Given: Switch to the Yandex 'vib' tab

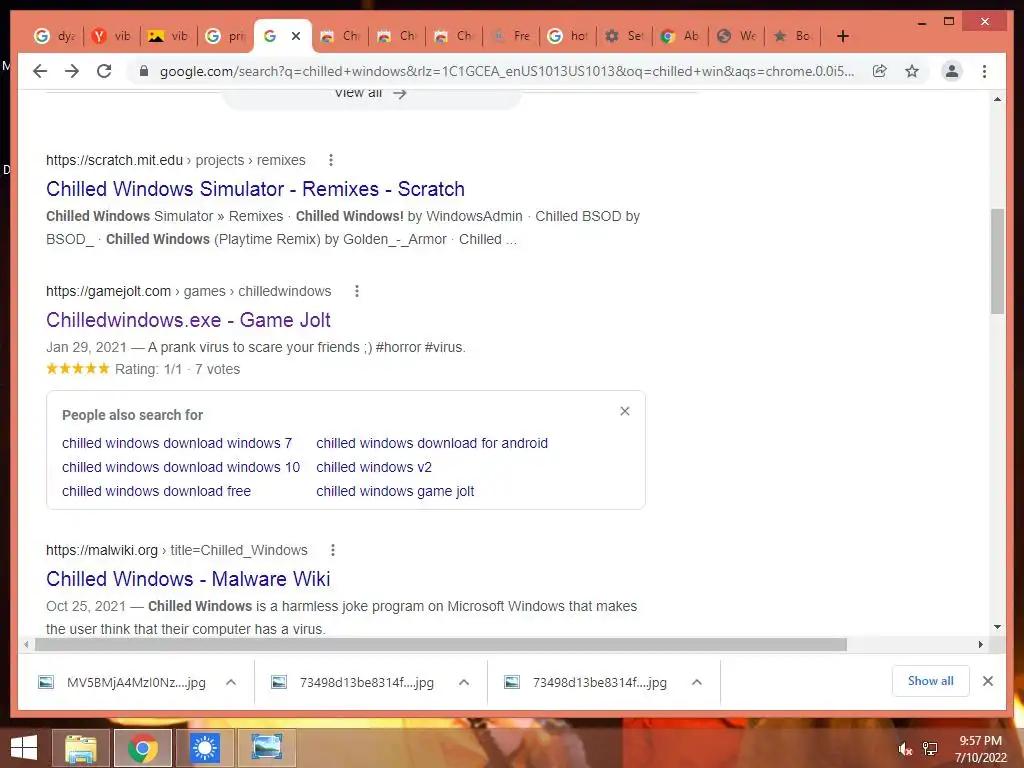Looking at the screenshot, I should click(112, 36).
